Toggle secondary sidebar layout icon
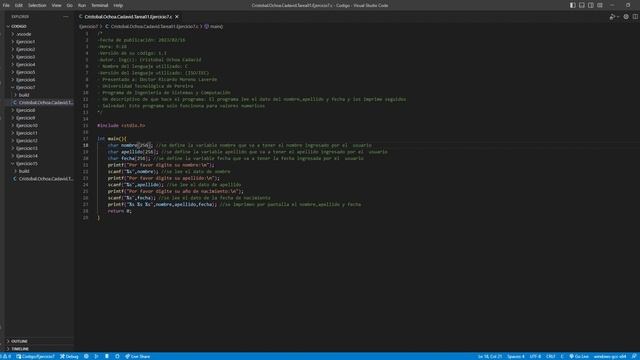Viewport: 640px width, 360px height. 591,5
